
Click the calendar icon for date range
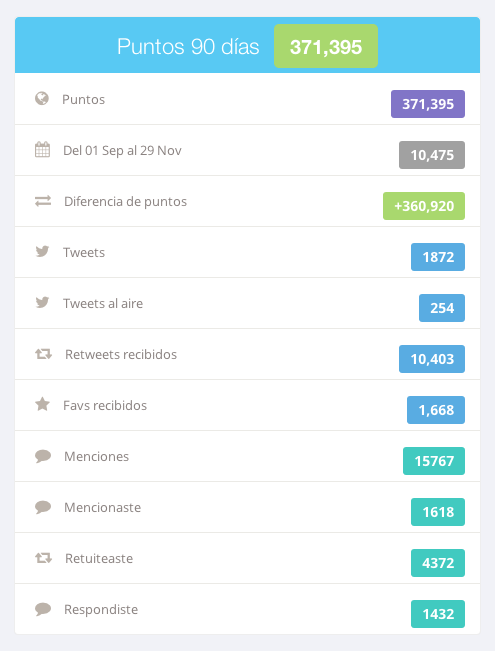pyautogui.click(x=42, y=149)
